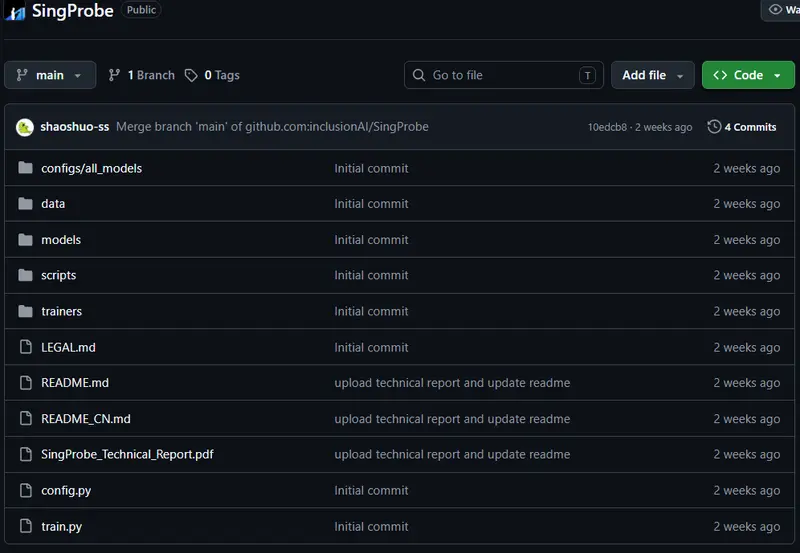Open the README_CN.md file
The image size is (800, 553).
pos(86,419)
